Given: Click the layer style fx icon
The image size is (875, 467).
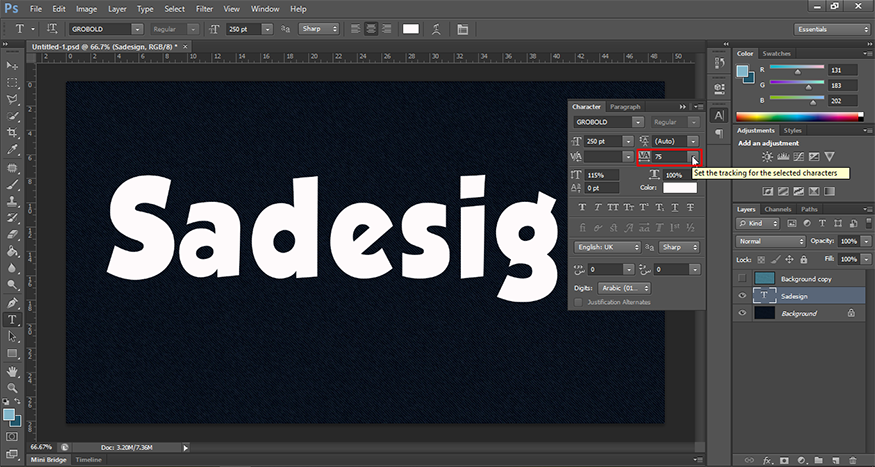Looking at the screenshot, I should point(768,460).
